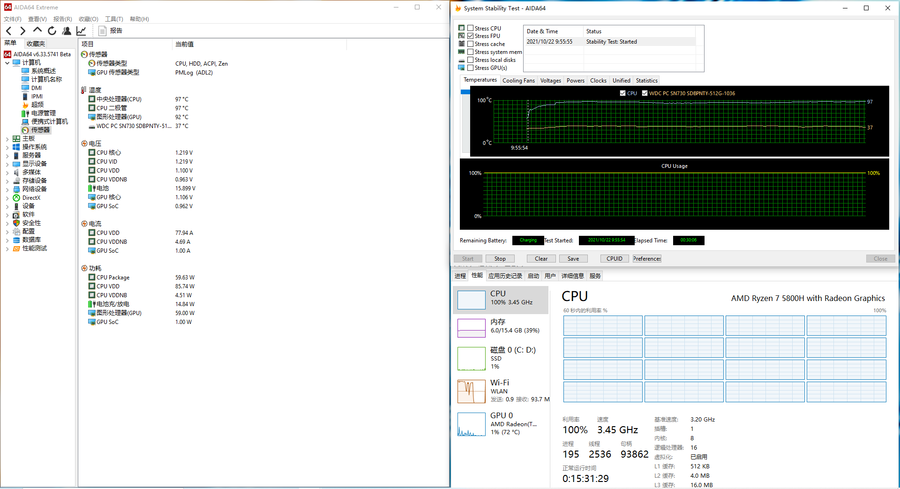
Task: Refresh sensor readings via toolbar refresh icon
Action: coord(52,31)
